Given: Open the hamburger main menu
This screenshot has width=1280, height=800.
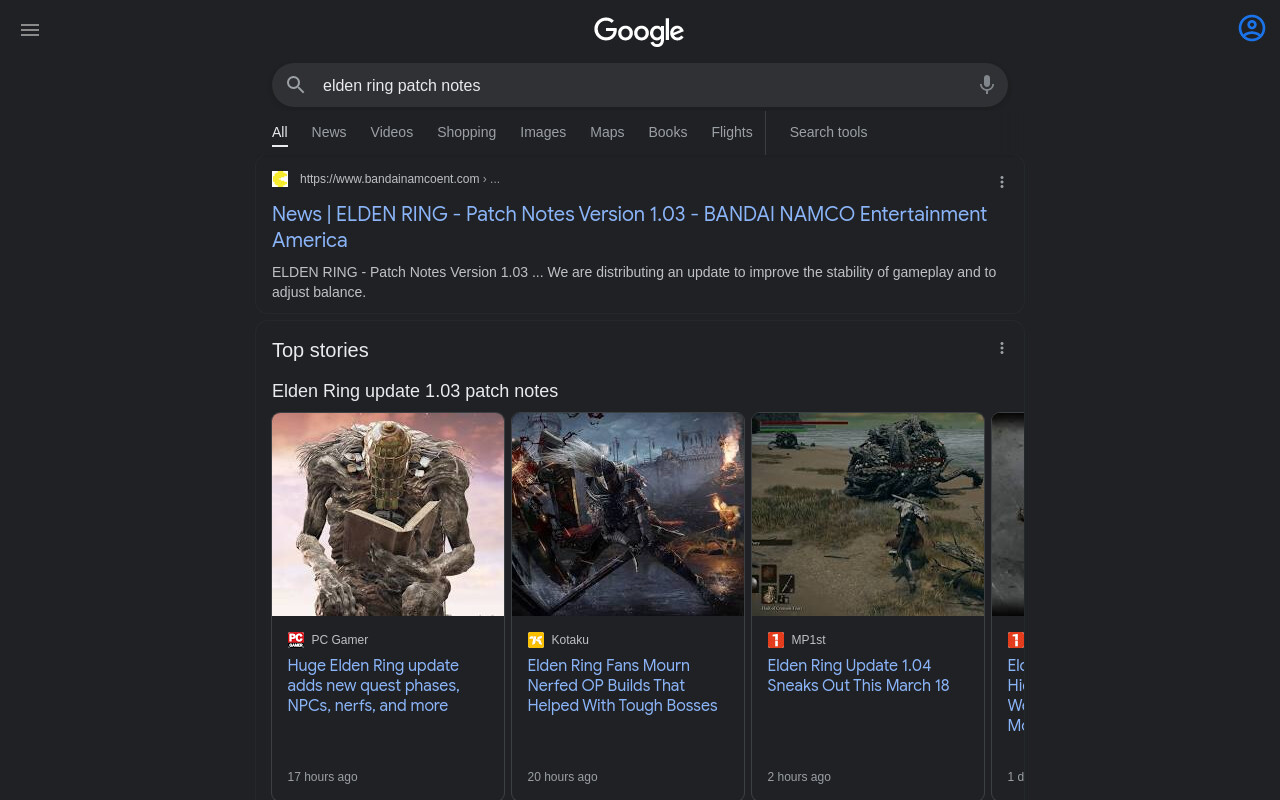Looking at the screenshot, I should tap(30, 30).
